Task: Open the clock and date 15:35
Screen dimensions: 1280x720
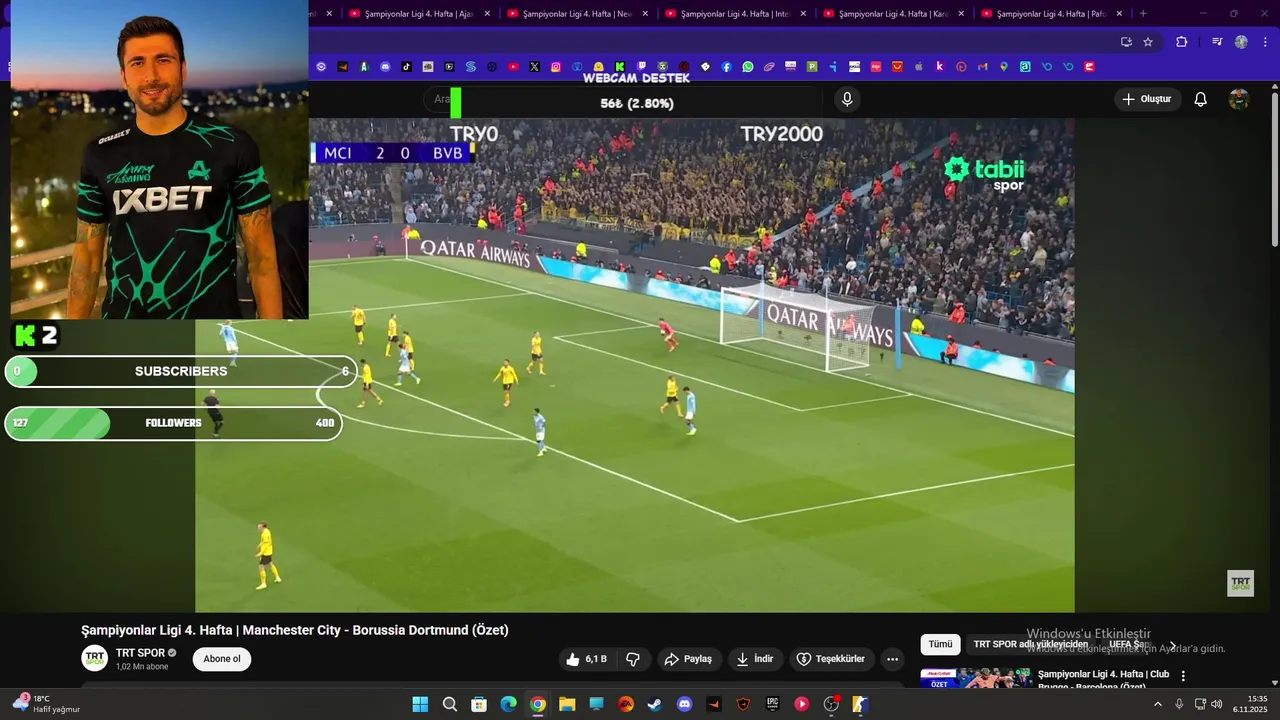Action: (1250, 704)
